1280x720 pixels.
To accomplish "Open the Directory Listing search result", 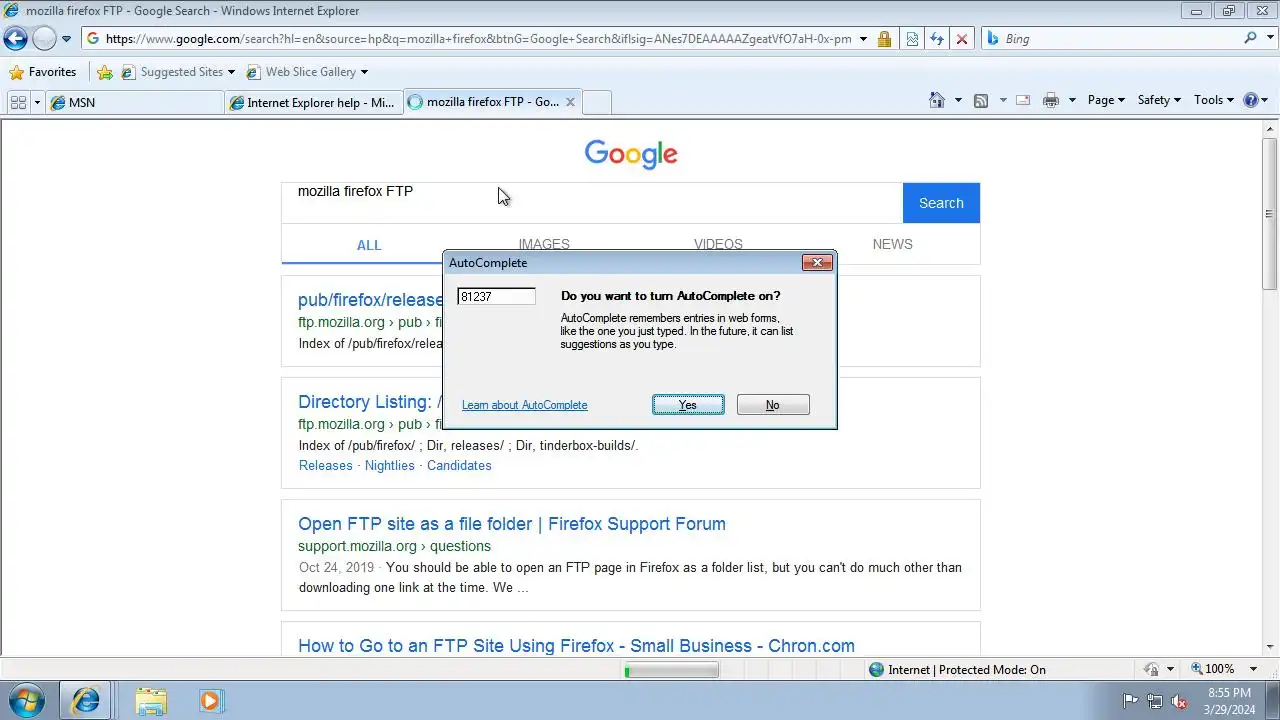I will 370,402.
